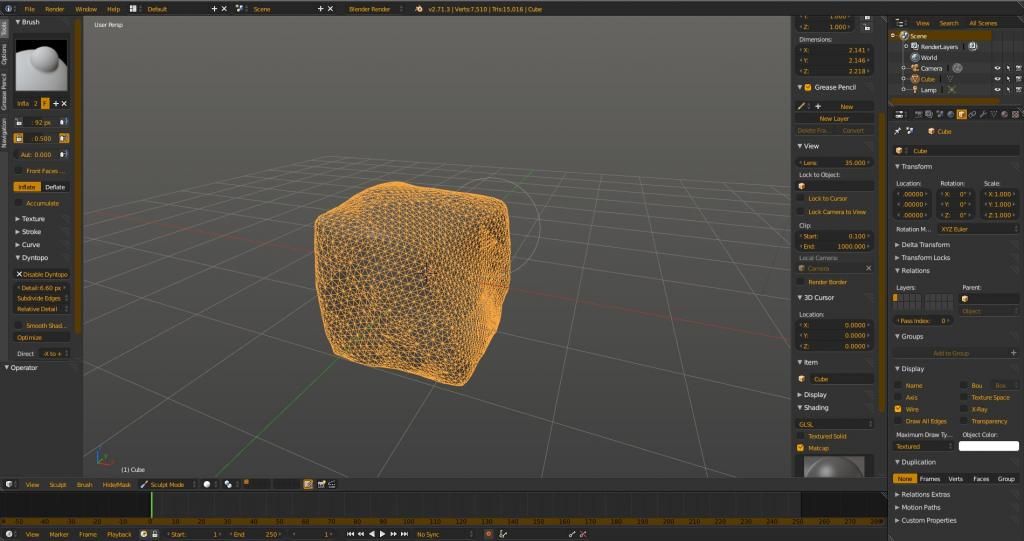Open the Blender Render engine dropdown

click(x=375, y=9)
